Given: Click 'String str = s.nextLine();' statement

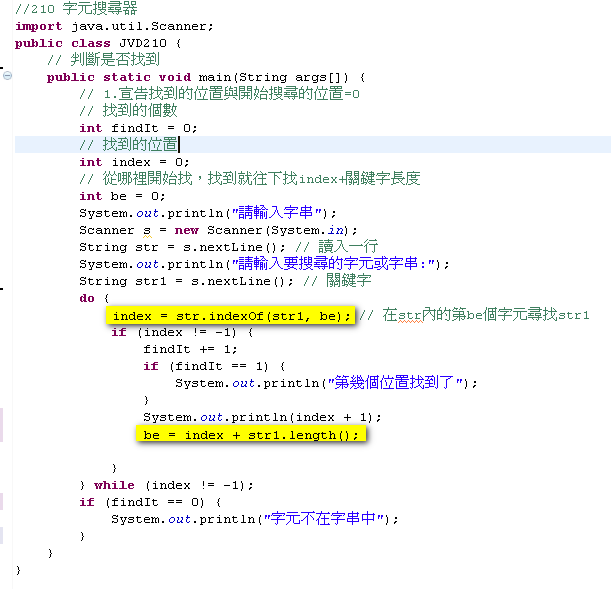Looking at the screenshot, I should coord(182,247).
